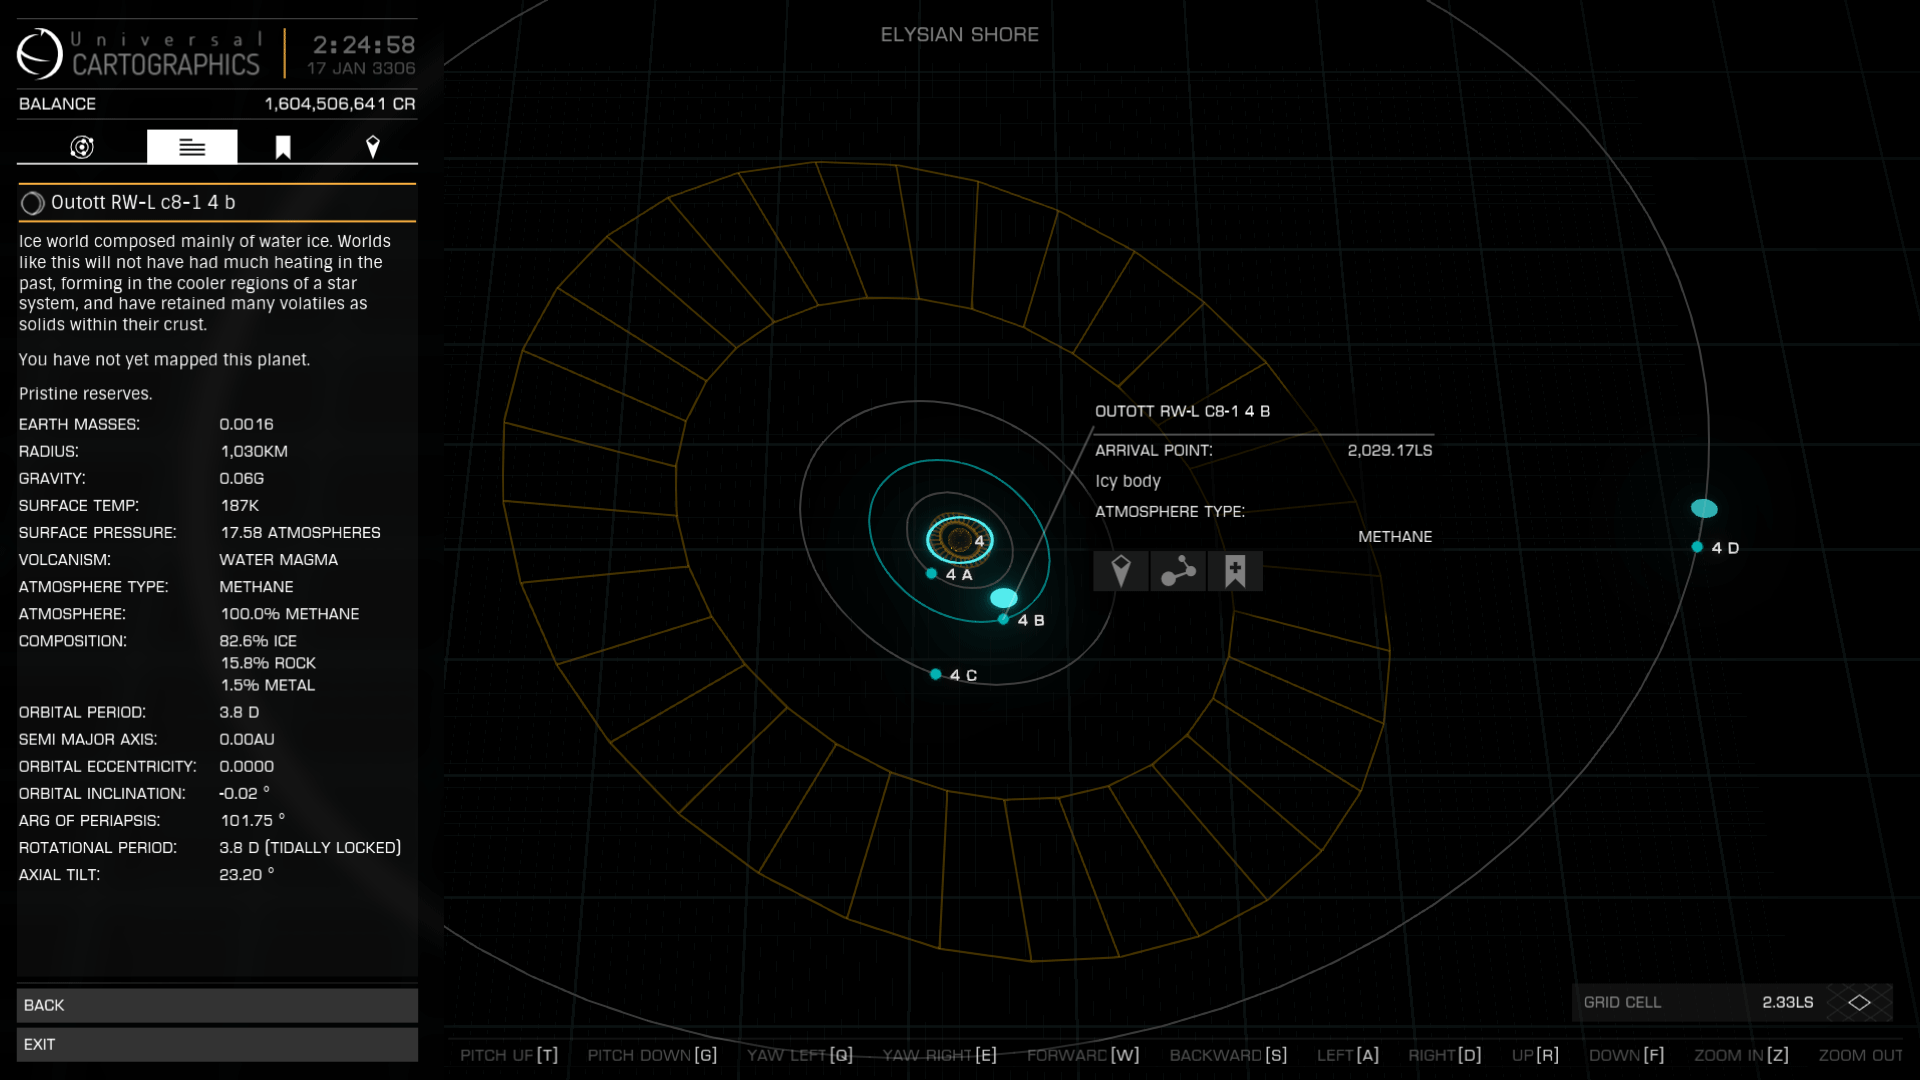This screenshot has height=1080, width=1920.
Task: Click the 17.58 ATMOSPHERES value
Action: click(x=300, y=533)
